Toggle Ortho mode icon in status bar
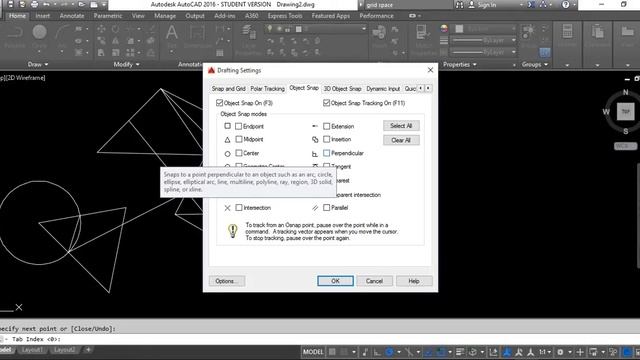Screen dimensions: 640x360 coord(378,352)
